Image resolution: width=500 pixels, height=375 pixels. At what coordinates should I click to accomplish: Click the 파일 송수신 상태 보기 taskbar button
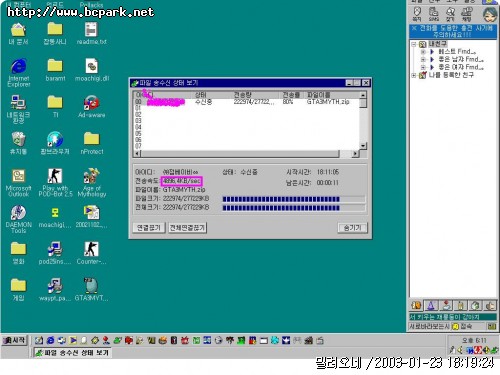click(72, 353)
